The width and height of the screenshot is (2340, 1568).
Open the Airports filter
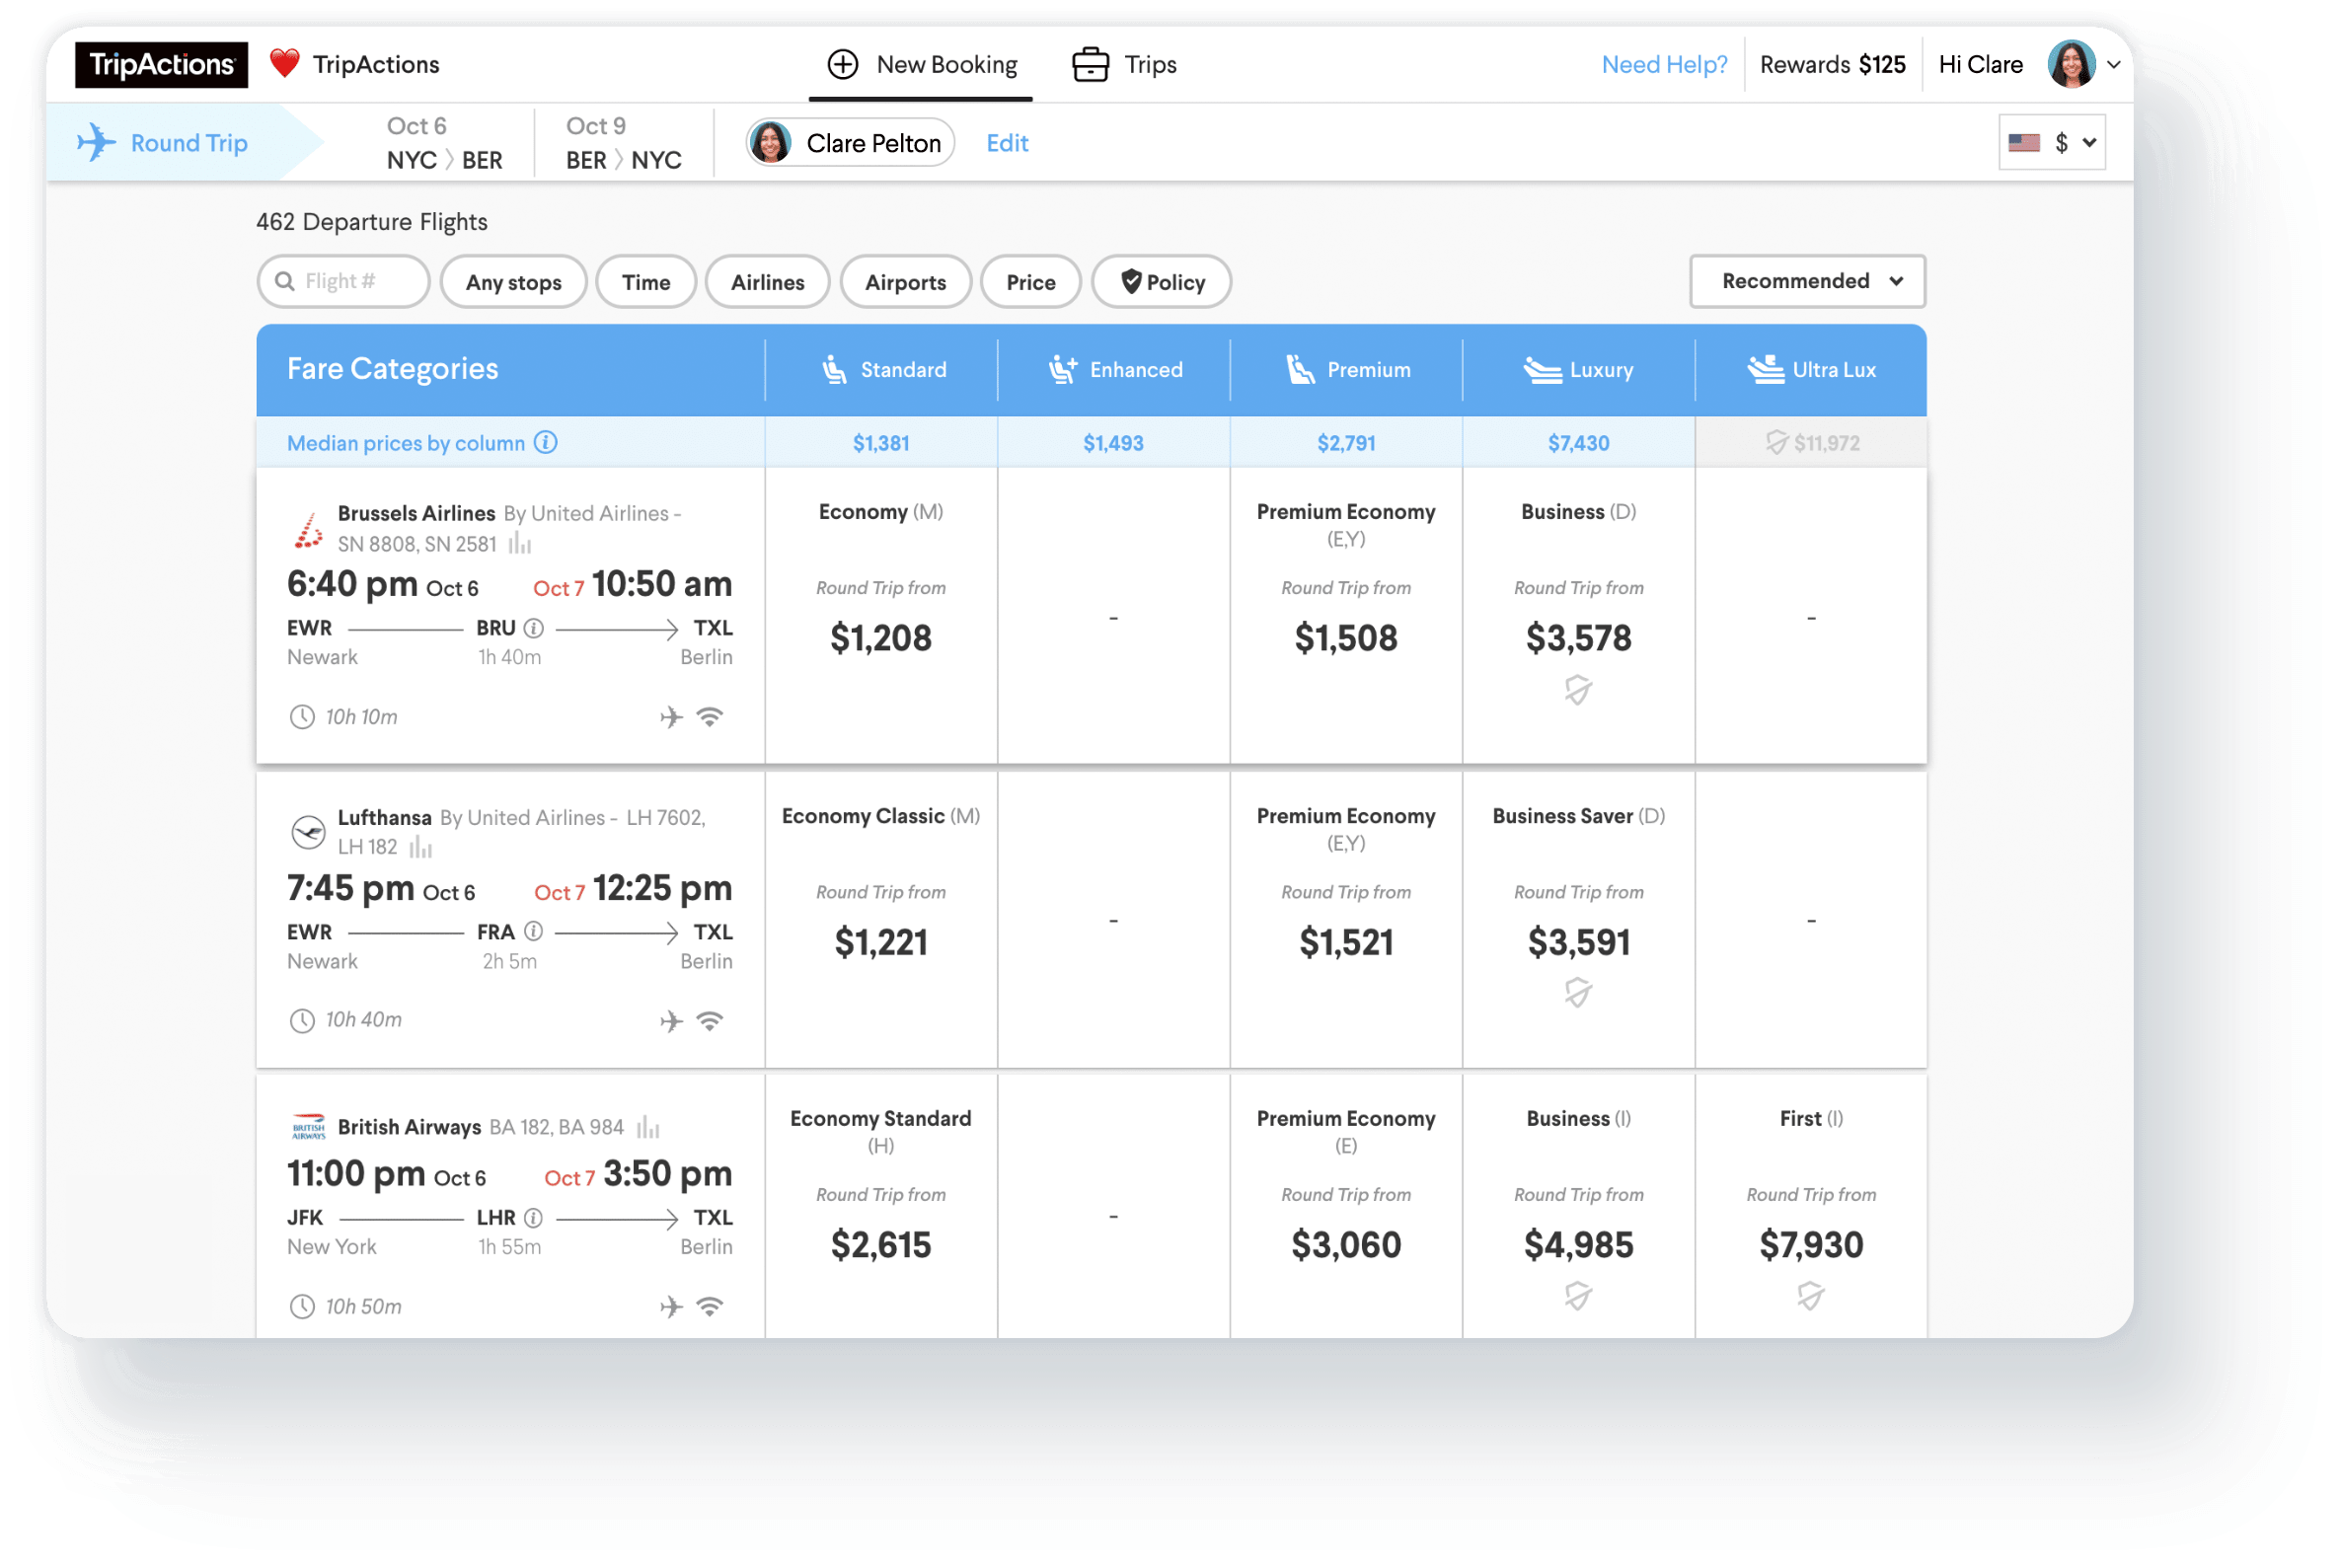[x=905, y=282]
